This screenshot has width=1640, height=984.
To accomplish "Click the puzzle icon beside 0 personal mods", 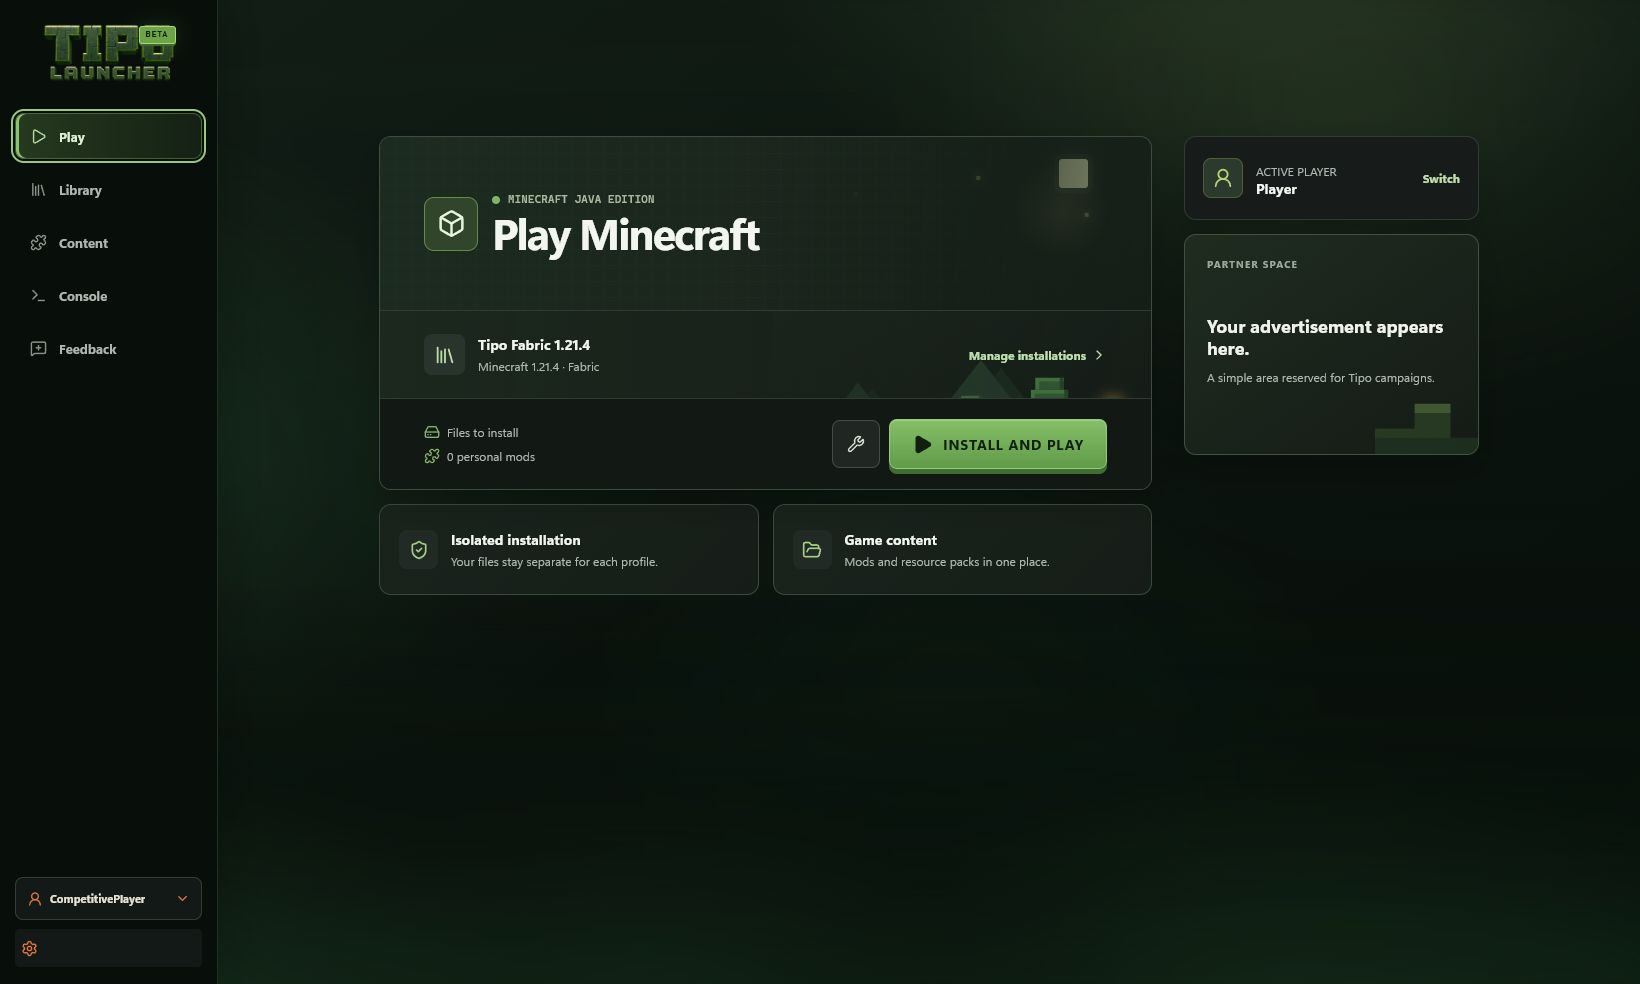I will [x=432, y=456].
